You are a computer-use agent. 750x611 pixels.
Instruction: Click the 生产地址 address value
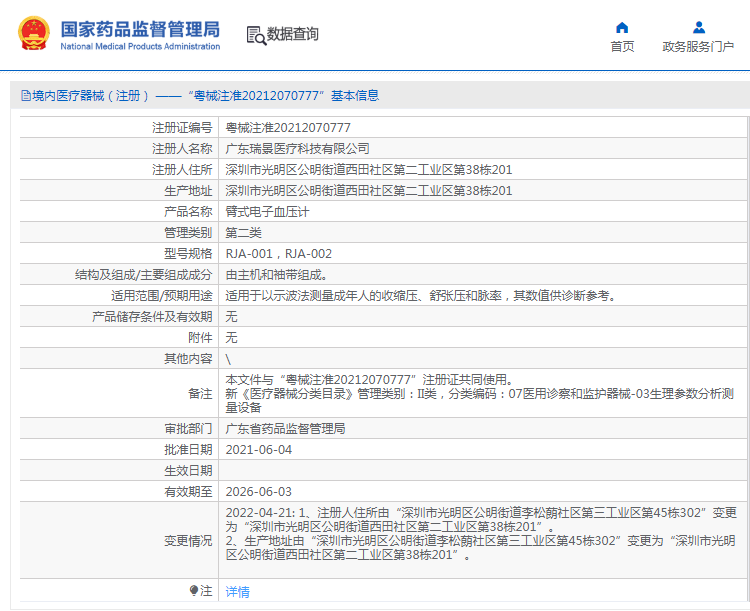pyautogui.click(x=369, y=191)
